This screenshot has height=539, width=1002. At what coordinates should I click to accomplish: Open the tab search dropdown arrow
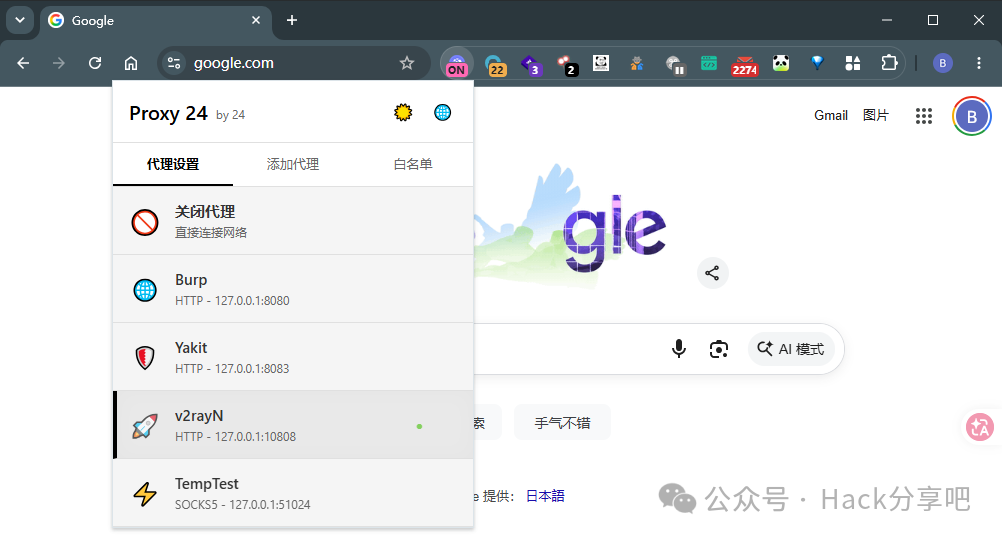coord(20,20)
